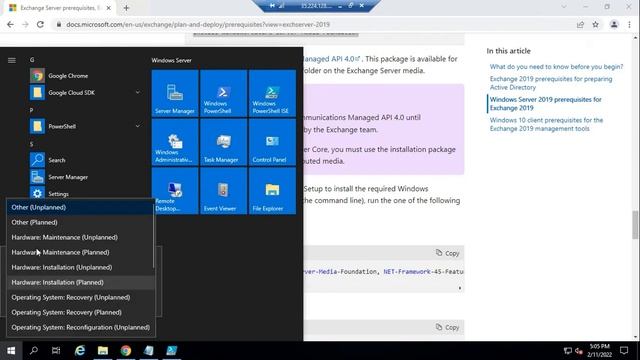Click the Chrome address bar URL
This screenshot has width=640, height=360.
[x=198, y=24]
